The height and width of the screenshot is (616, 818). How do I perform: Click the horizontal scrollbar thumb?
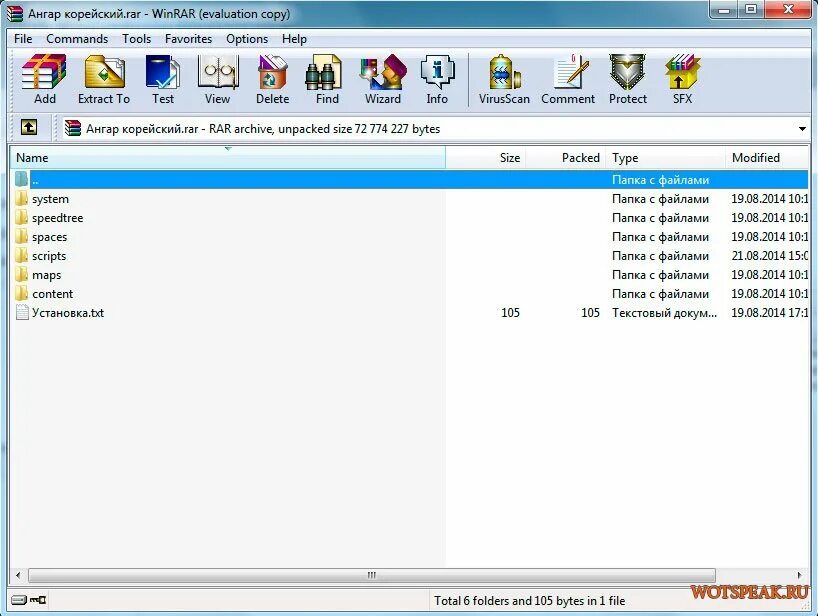pos(371,575)
